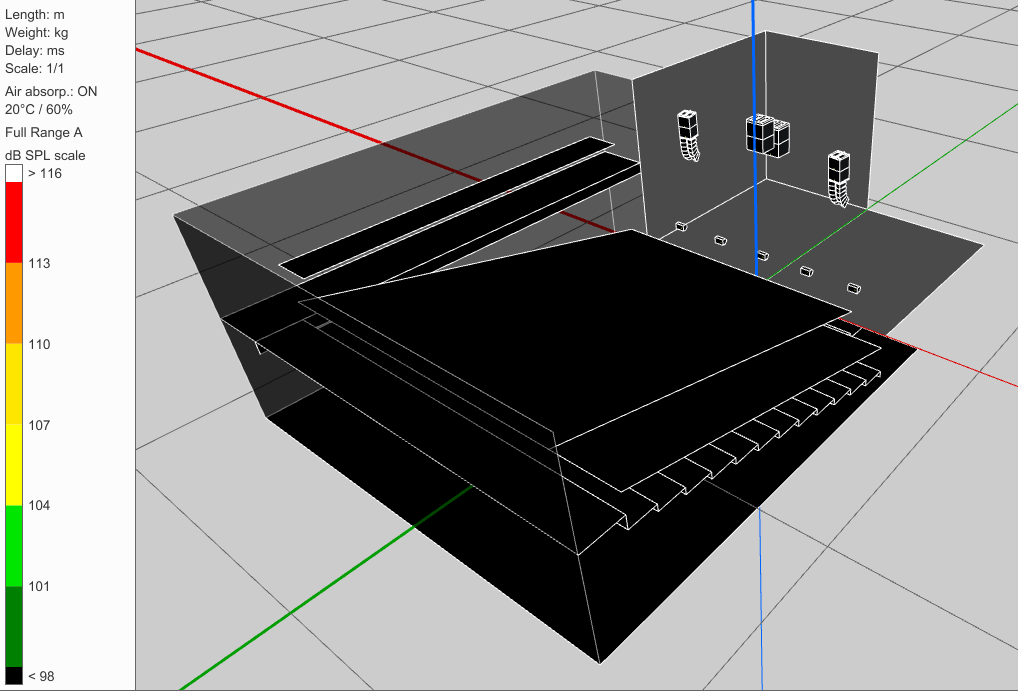Click the 'dB SPL scale' heading
Screen dimensions: 1018x691
pyautogui.click(x=45, y=155)
